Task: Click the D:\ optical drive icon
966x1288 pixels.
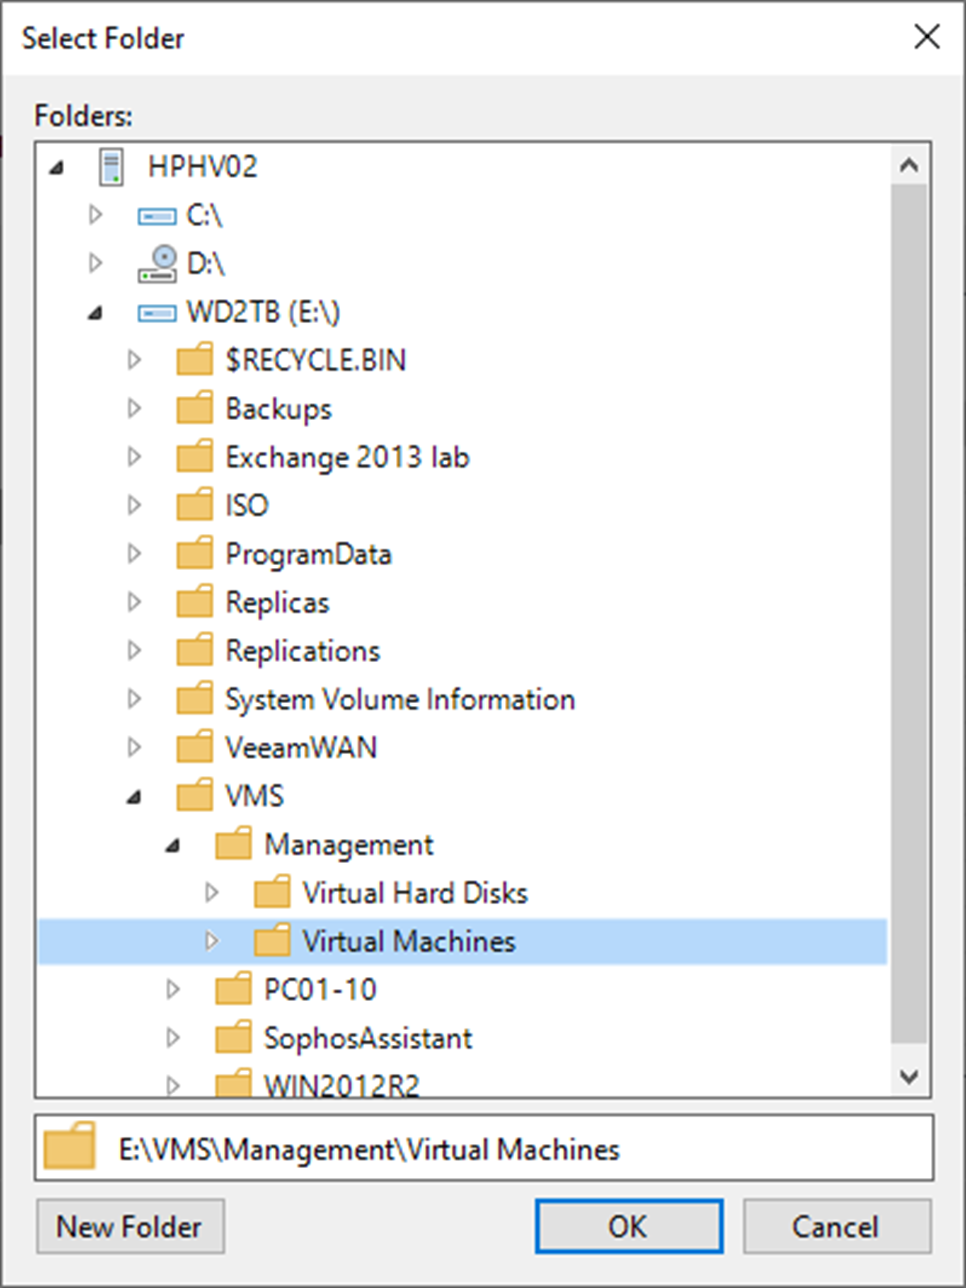Action: [157, 263]
